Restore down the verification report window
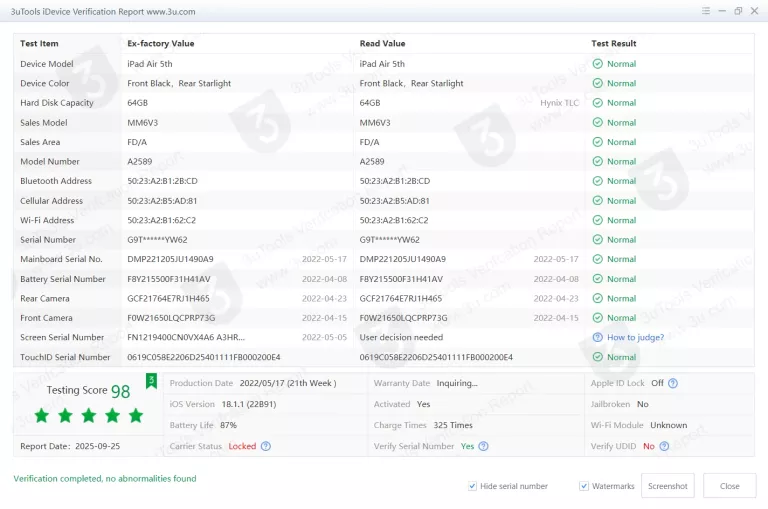Screen dimensions: 768x509 [738, 11]
